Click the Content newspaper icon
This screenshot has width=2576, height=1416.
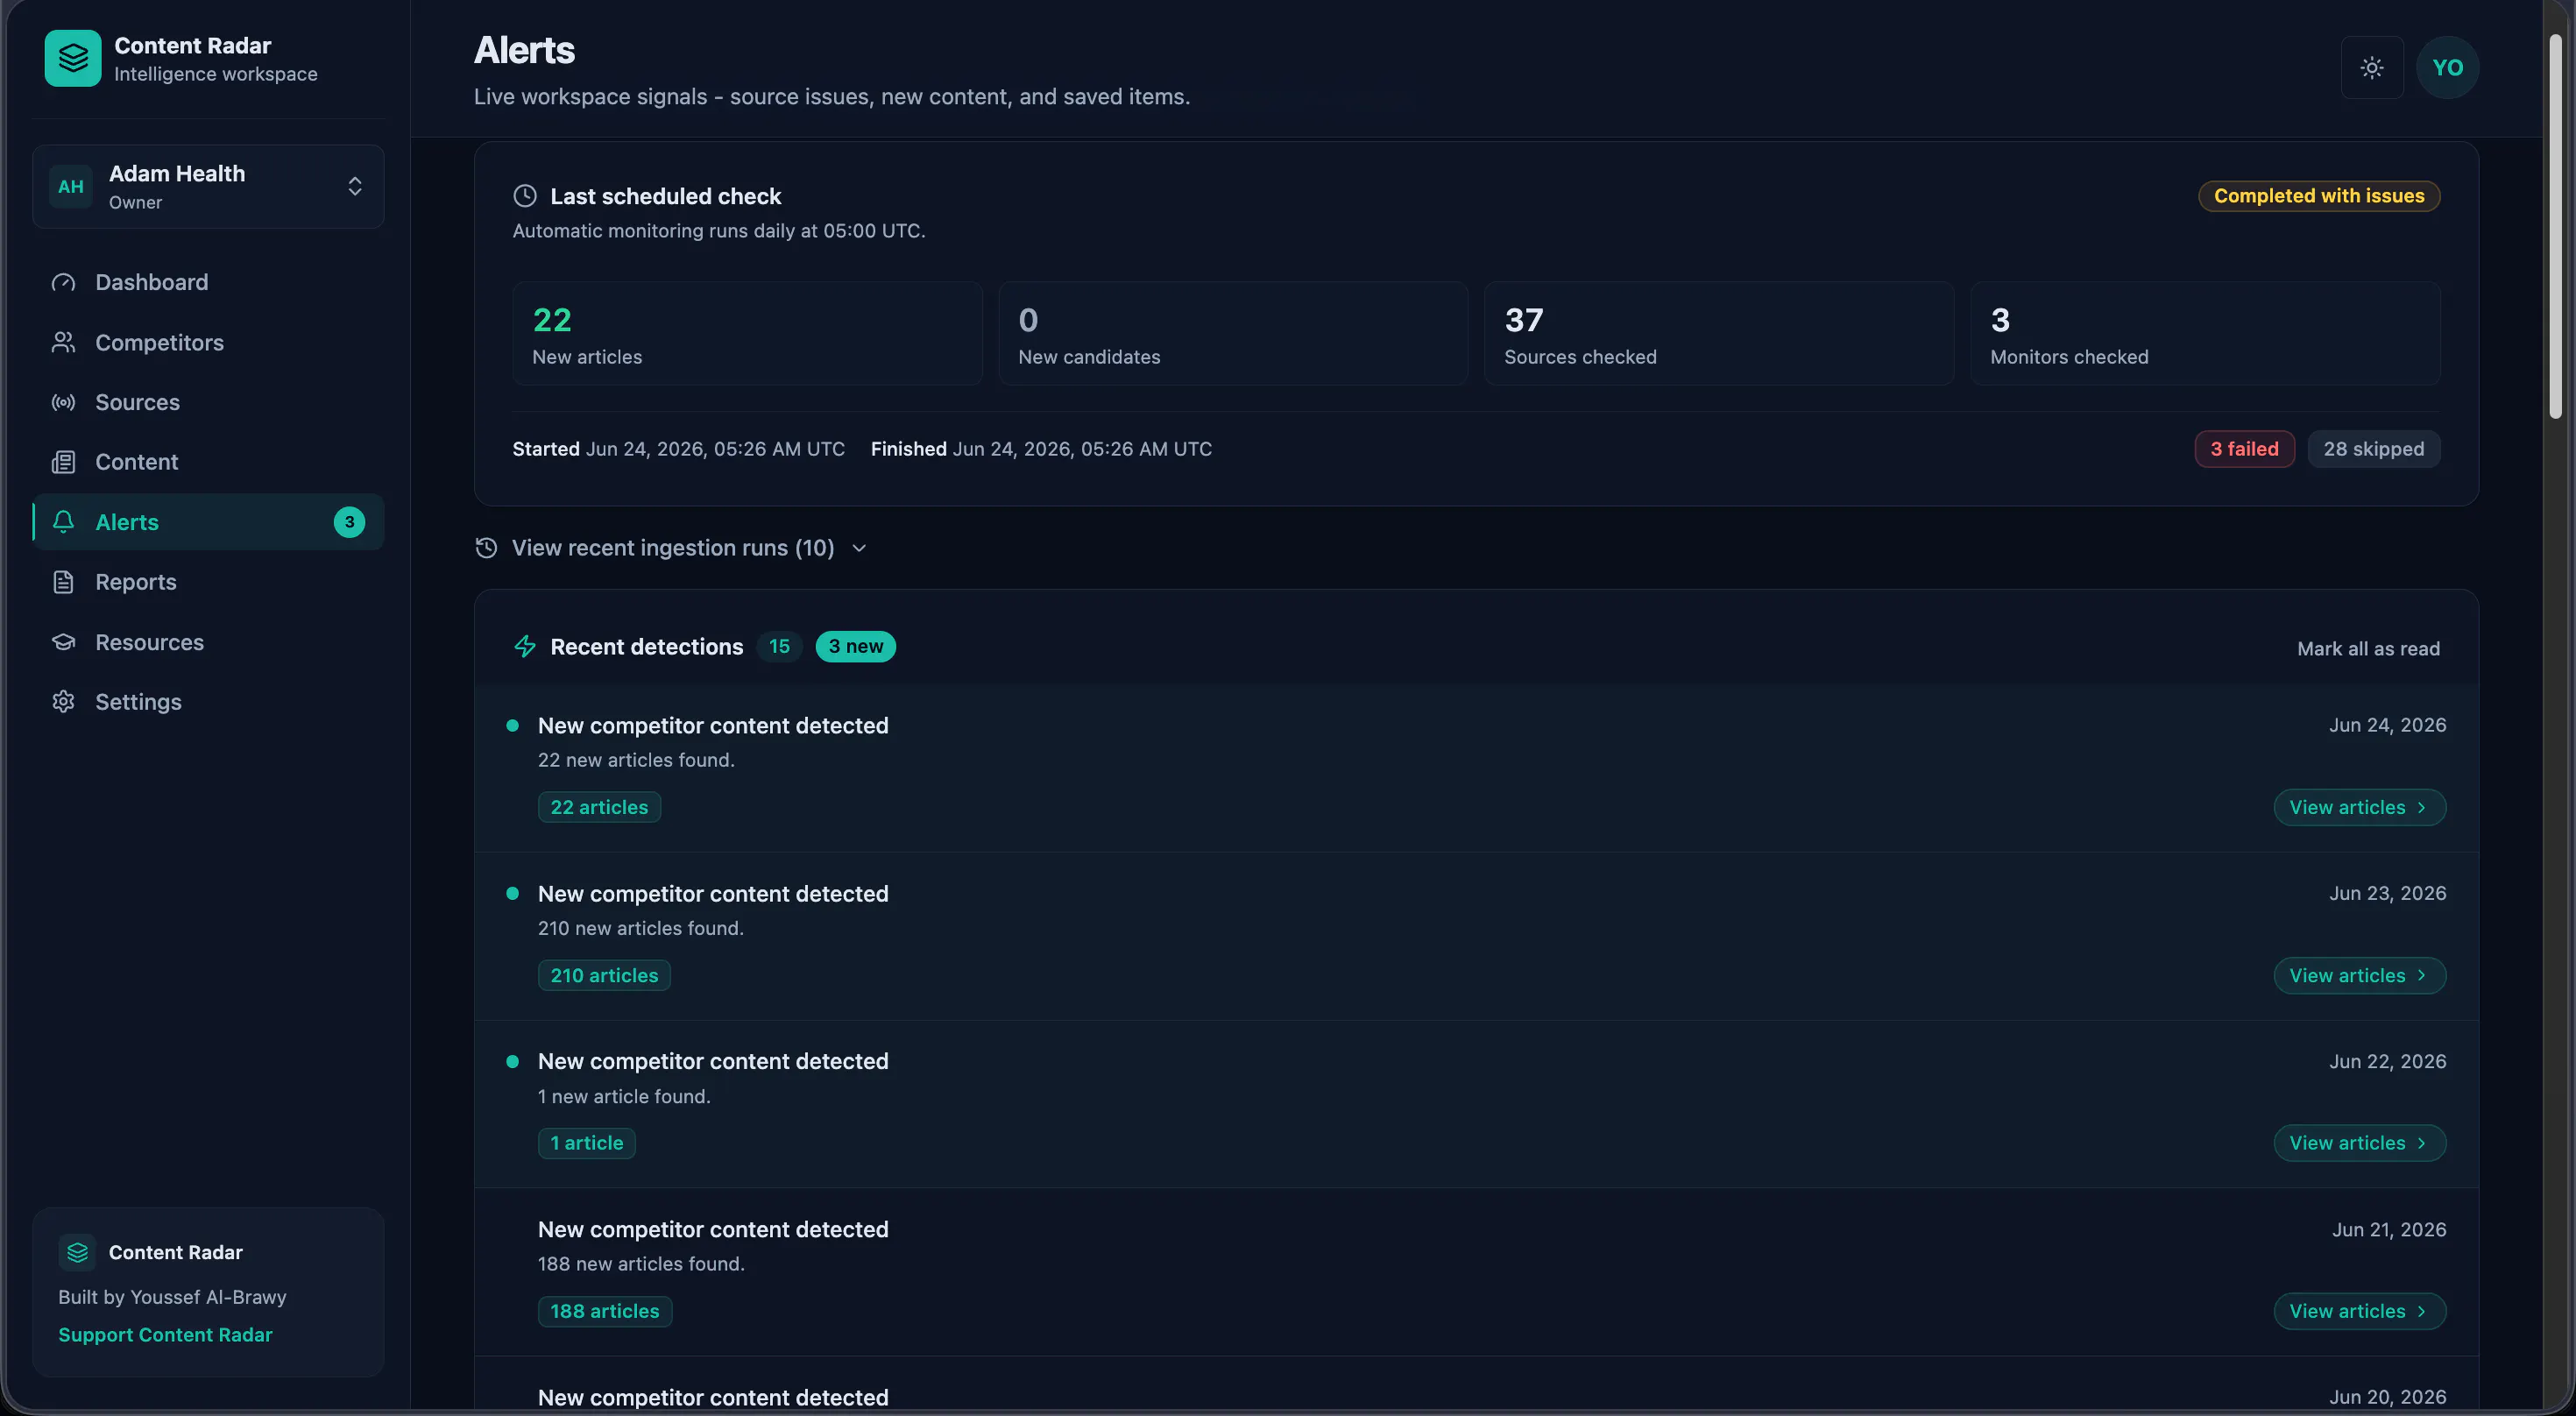tap(64, 462)
